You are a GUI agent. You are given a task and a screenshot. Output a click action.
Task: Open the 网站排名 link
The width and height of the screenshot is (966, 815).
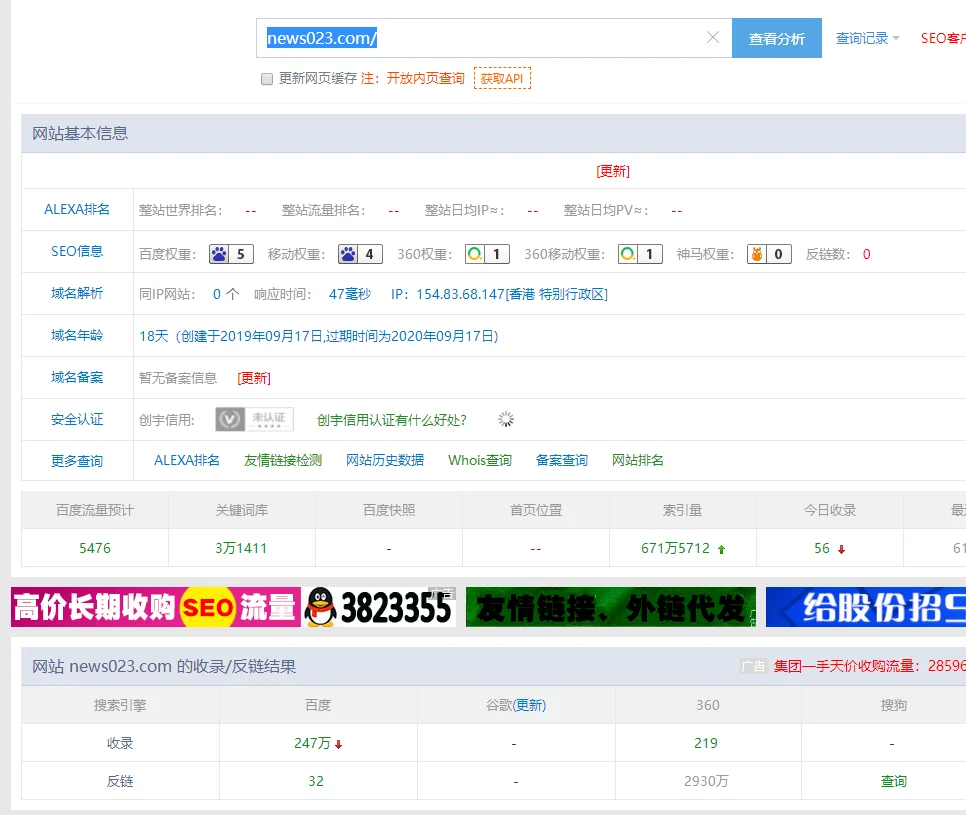[x=638, y=460]
